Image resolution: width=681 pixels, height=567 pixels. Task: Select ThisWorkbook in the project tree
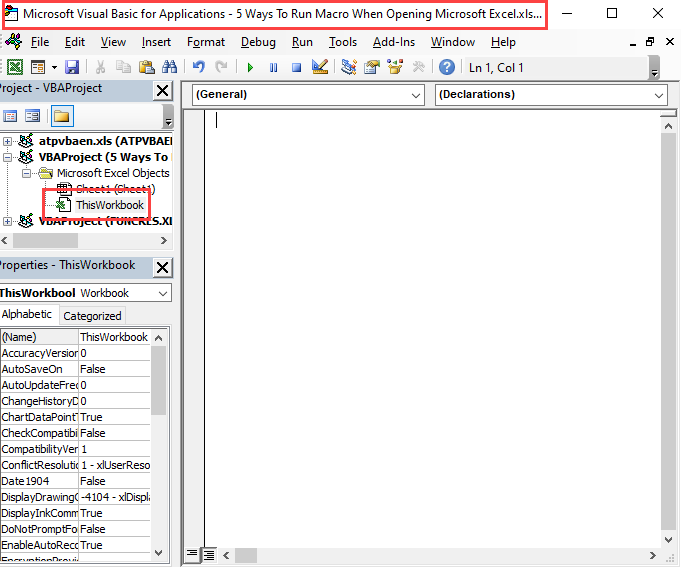point(109,205)
